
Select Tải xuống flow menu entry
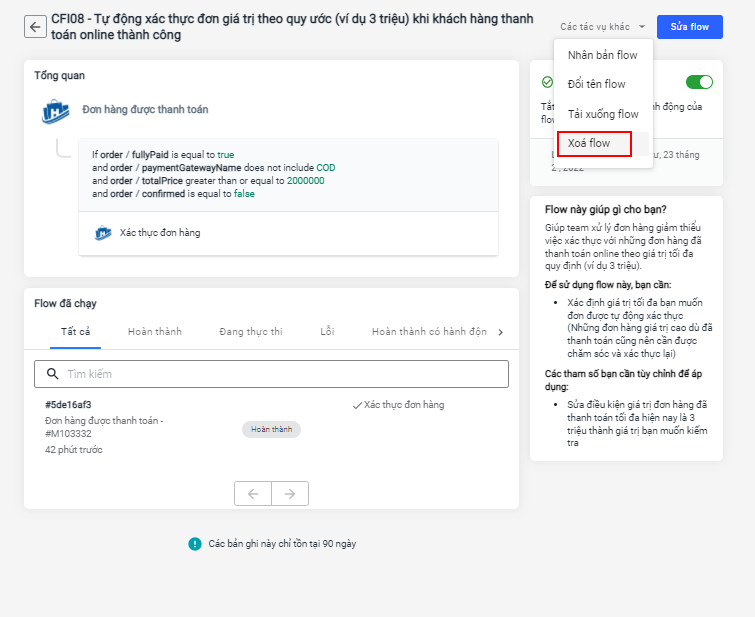click(x=602, y=114)
